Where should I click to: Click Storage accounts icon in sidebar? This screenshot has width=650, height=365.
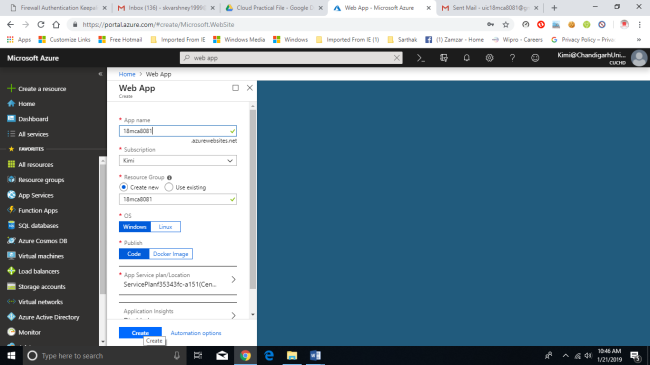click(x=11, y=286)
